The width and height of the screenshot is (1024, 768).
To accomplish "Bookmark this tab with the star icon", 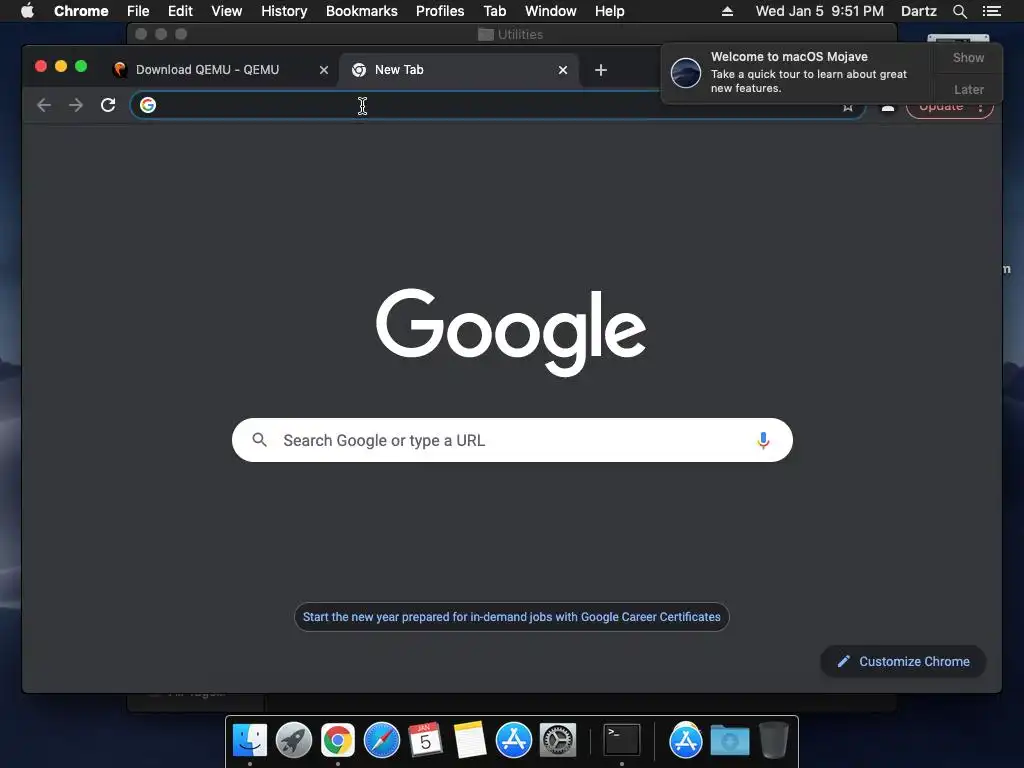I will tap(848, 107).
